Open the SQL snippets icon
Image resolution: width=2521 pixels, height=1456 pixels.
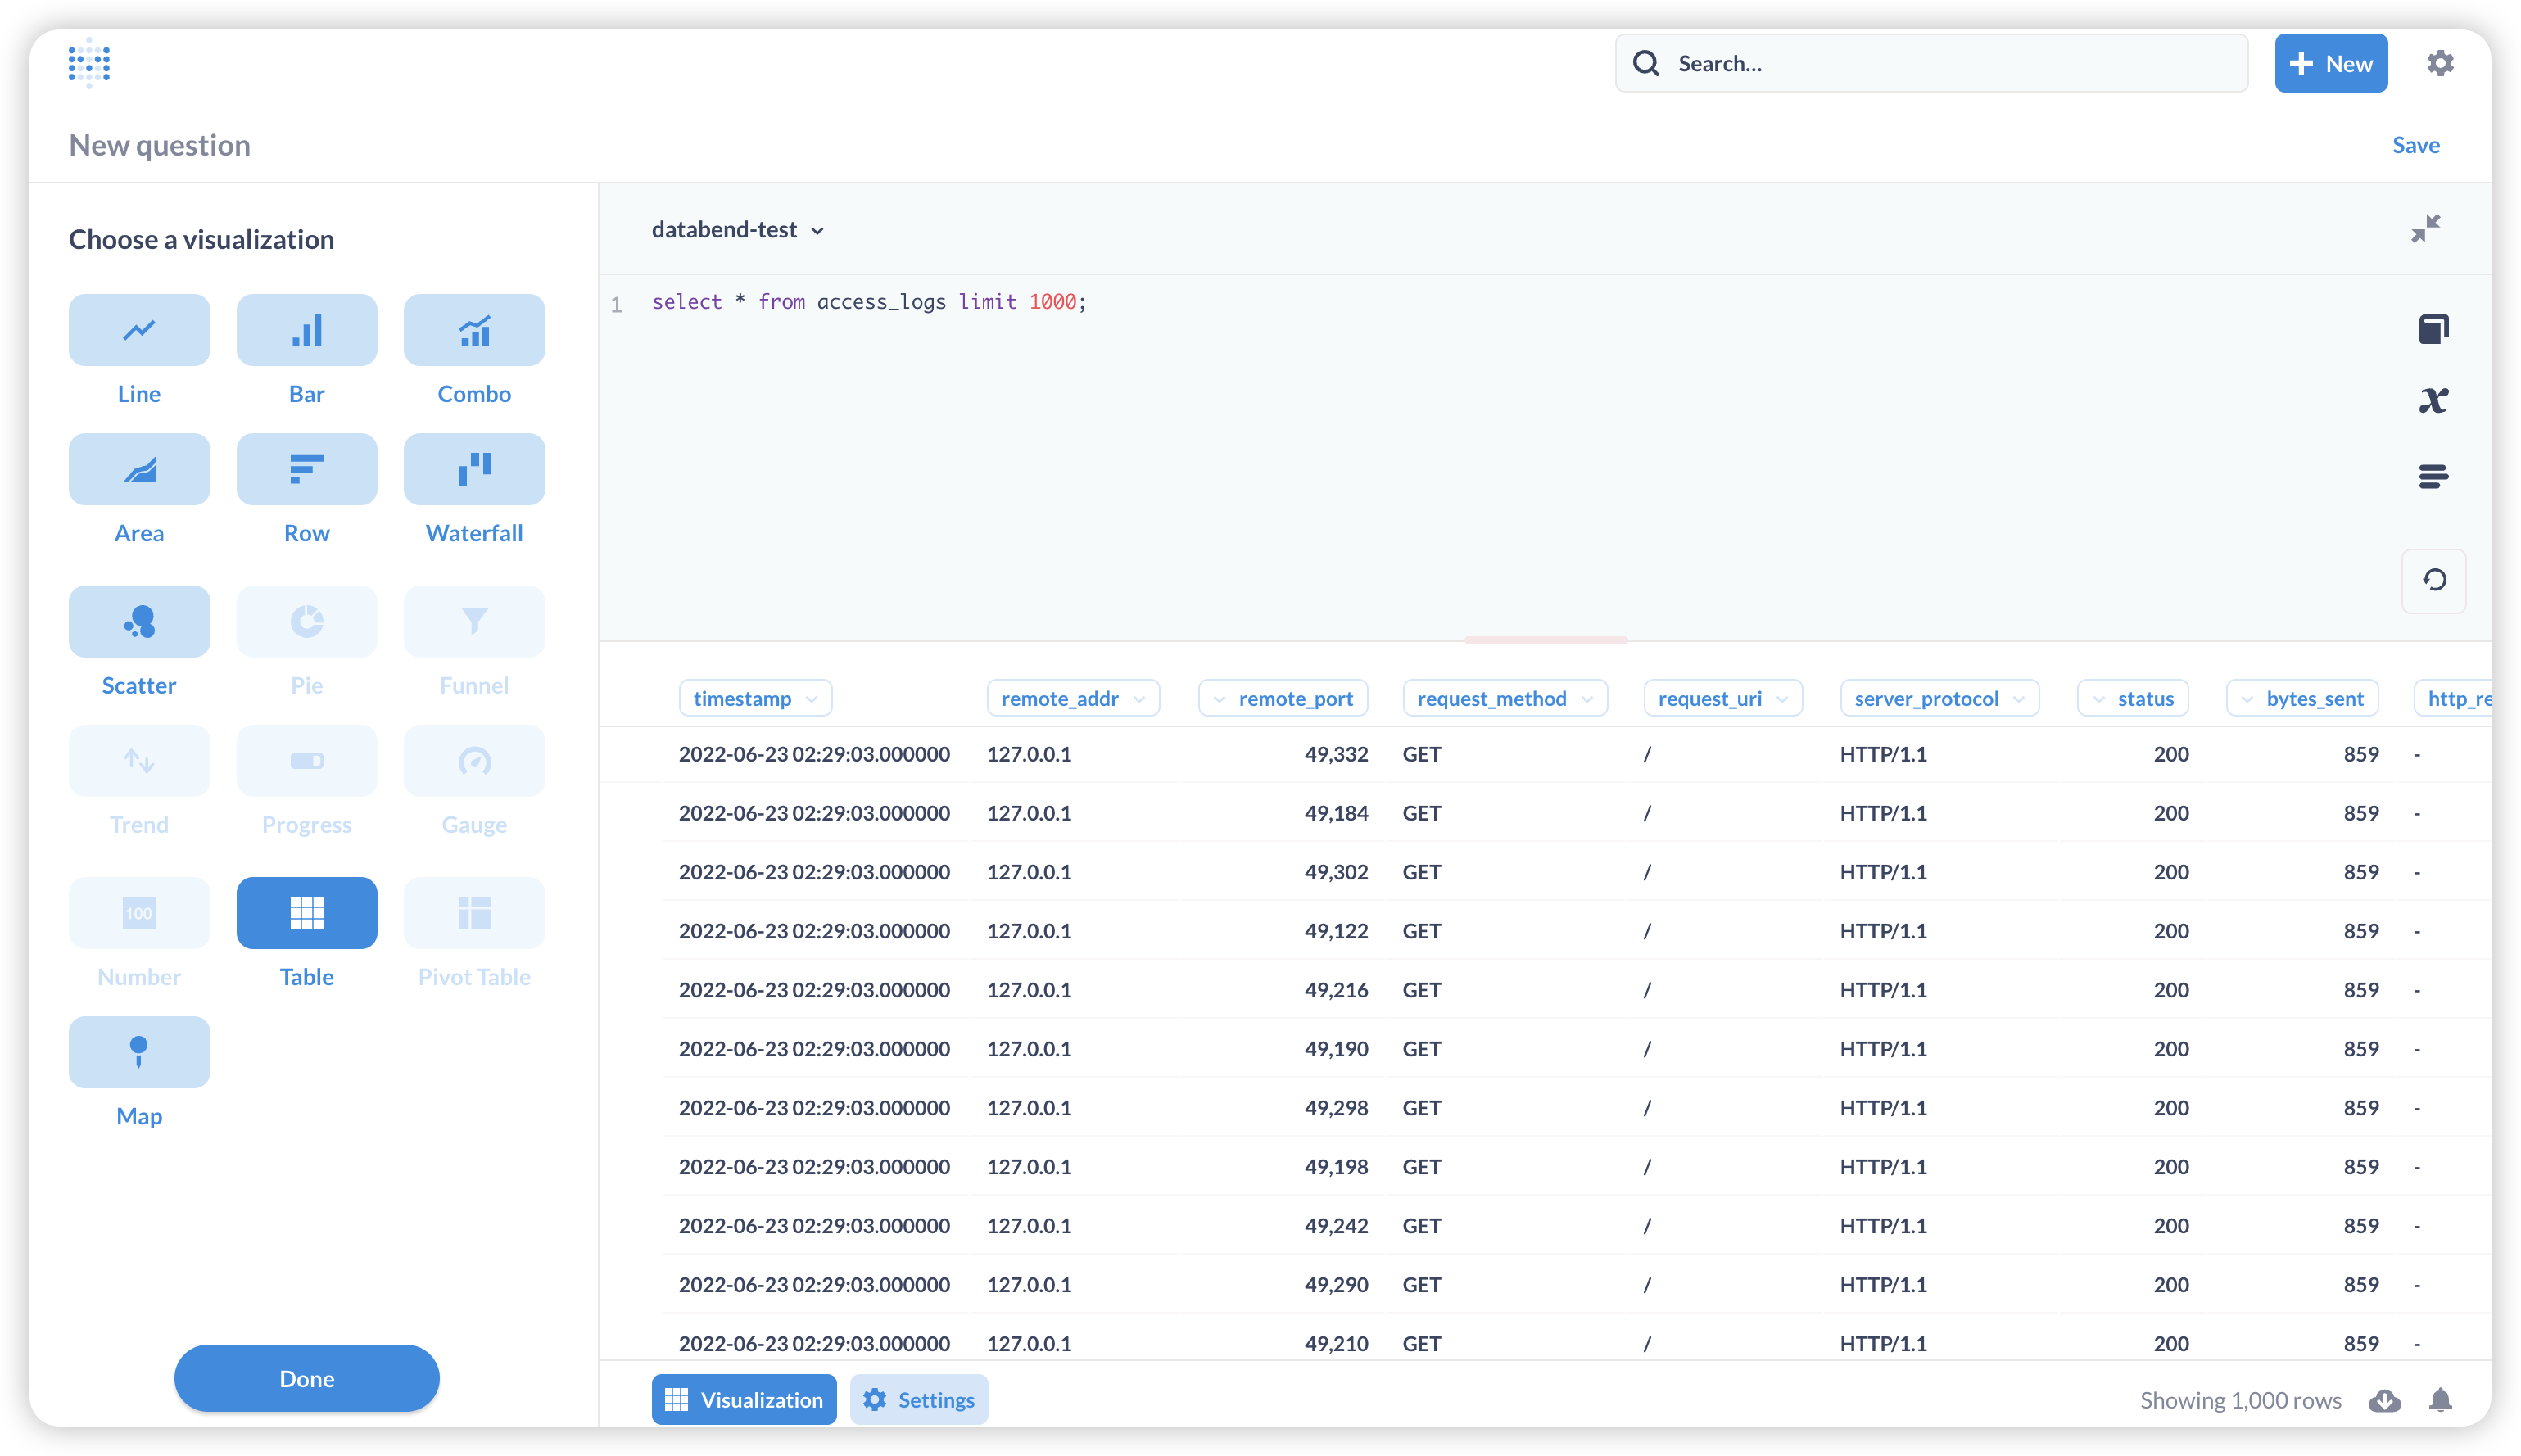(x=2433, y=476)
